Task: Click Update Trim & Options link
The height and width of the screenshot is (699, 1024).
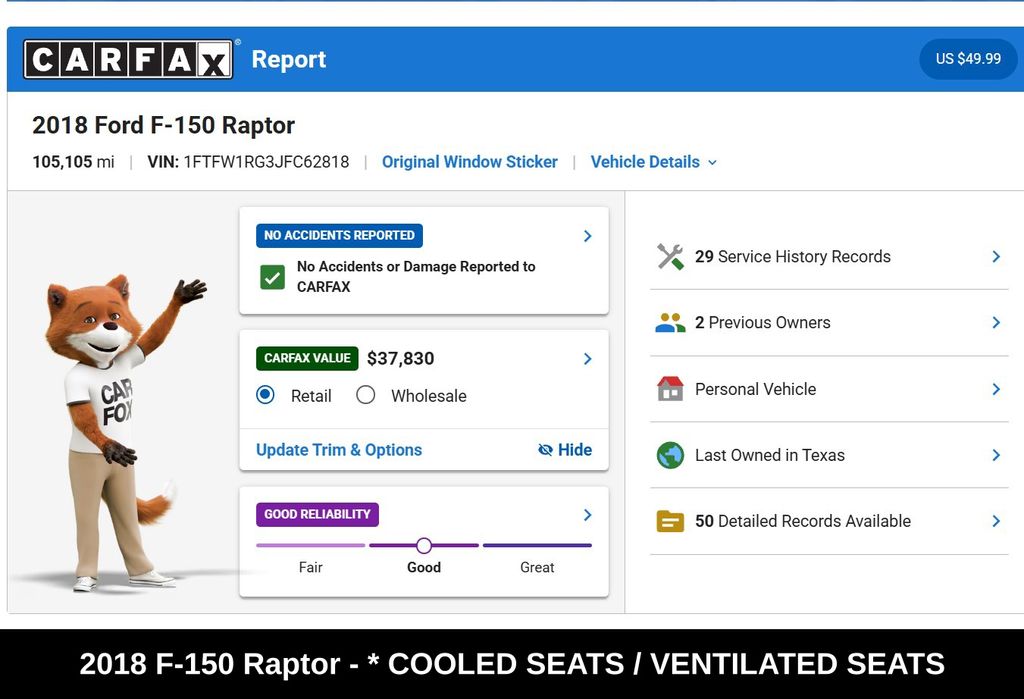Action: [339, 450]
